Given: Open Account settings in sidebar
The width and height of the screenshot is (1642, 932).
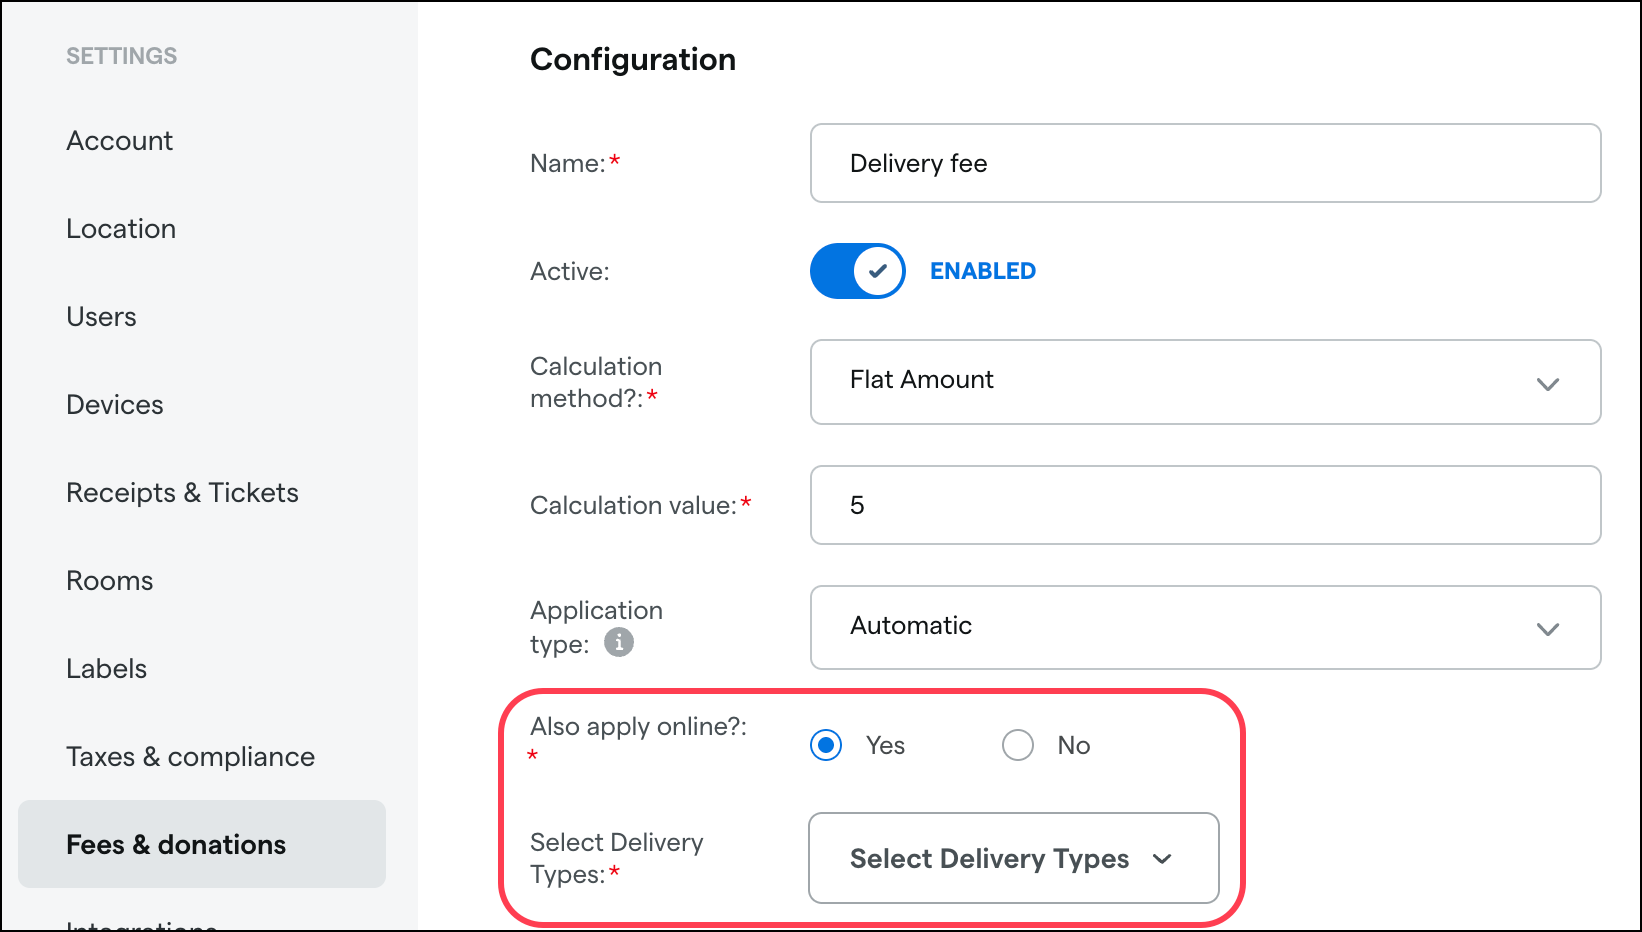Looking at the screenshot, I should coord(120,141).
